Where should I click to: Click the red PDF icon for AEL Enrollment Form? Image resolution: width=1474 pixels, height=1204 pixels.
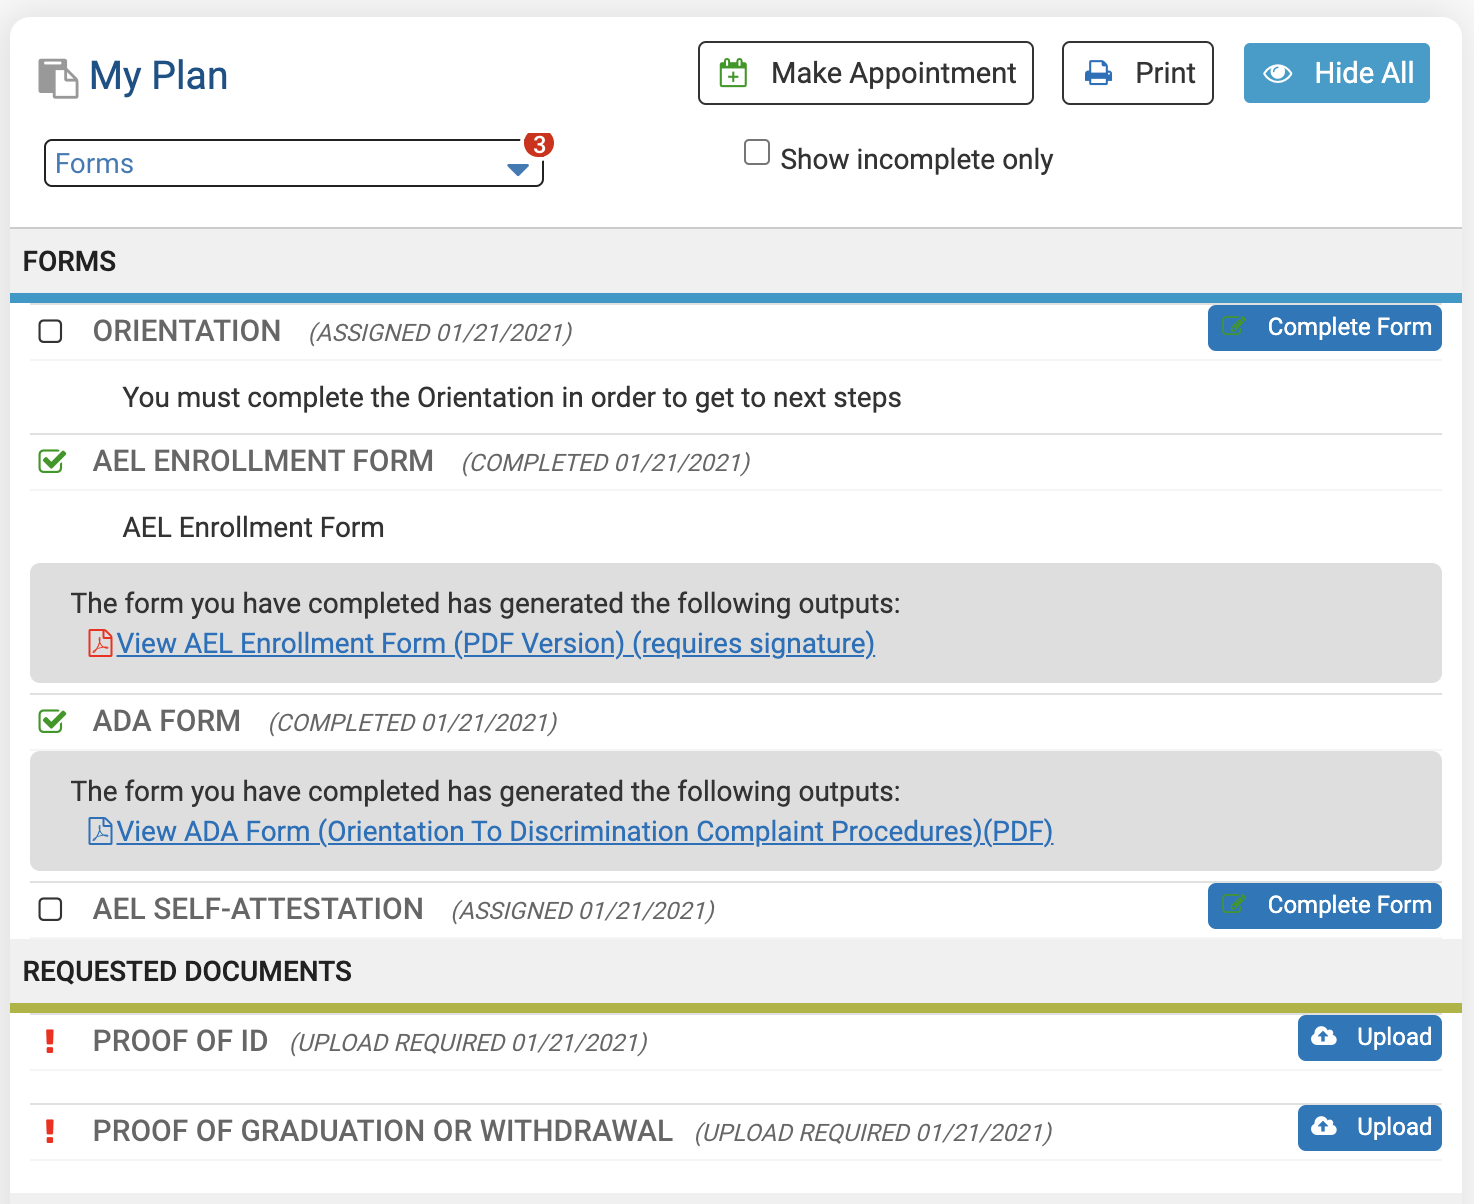(x=100, y=643)
